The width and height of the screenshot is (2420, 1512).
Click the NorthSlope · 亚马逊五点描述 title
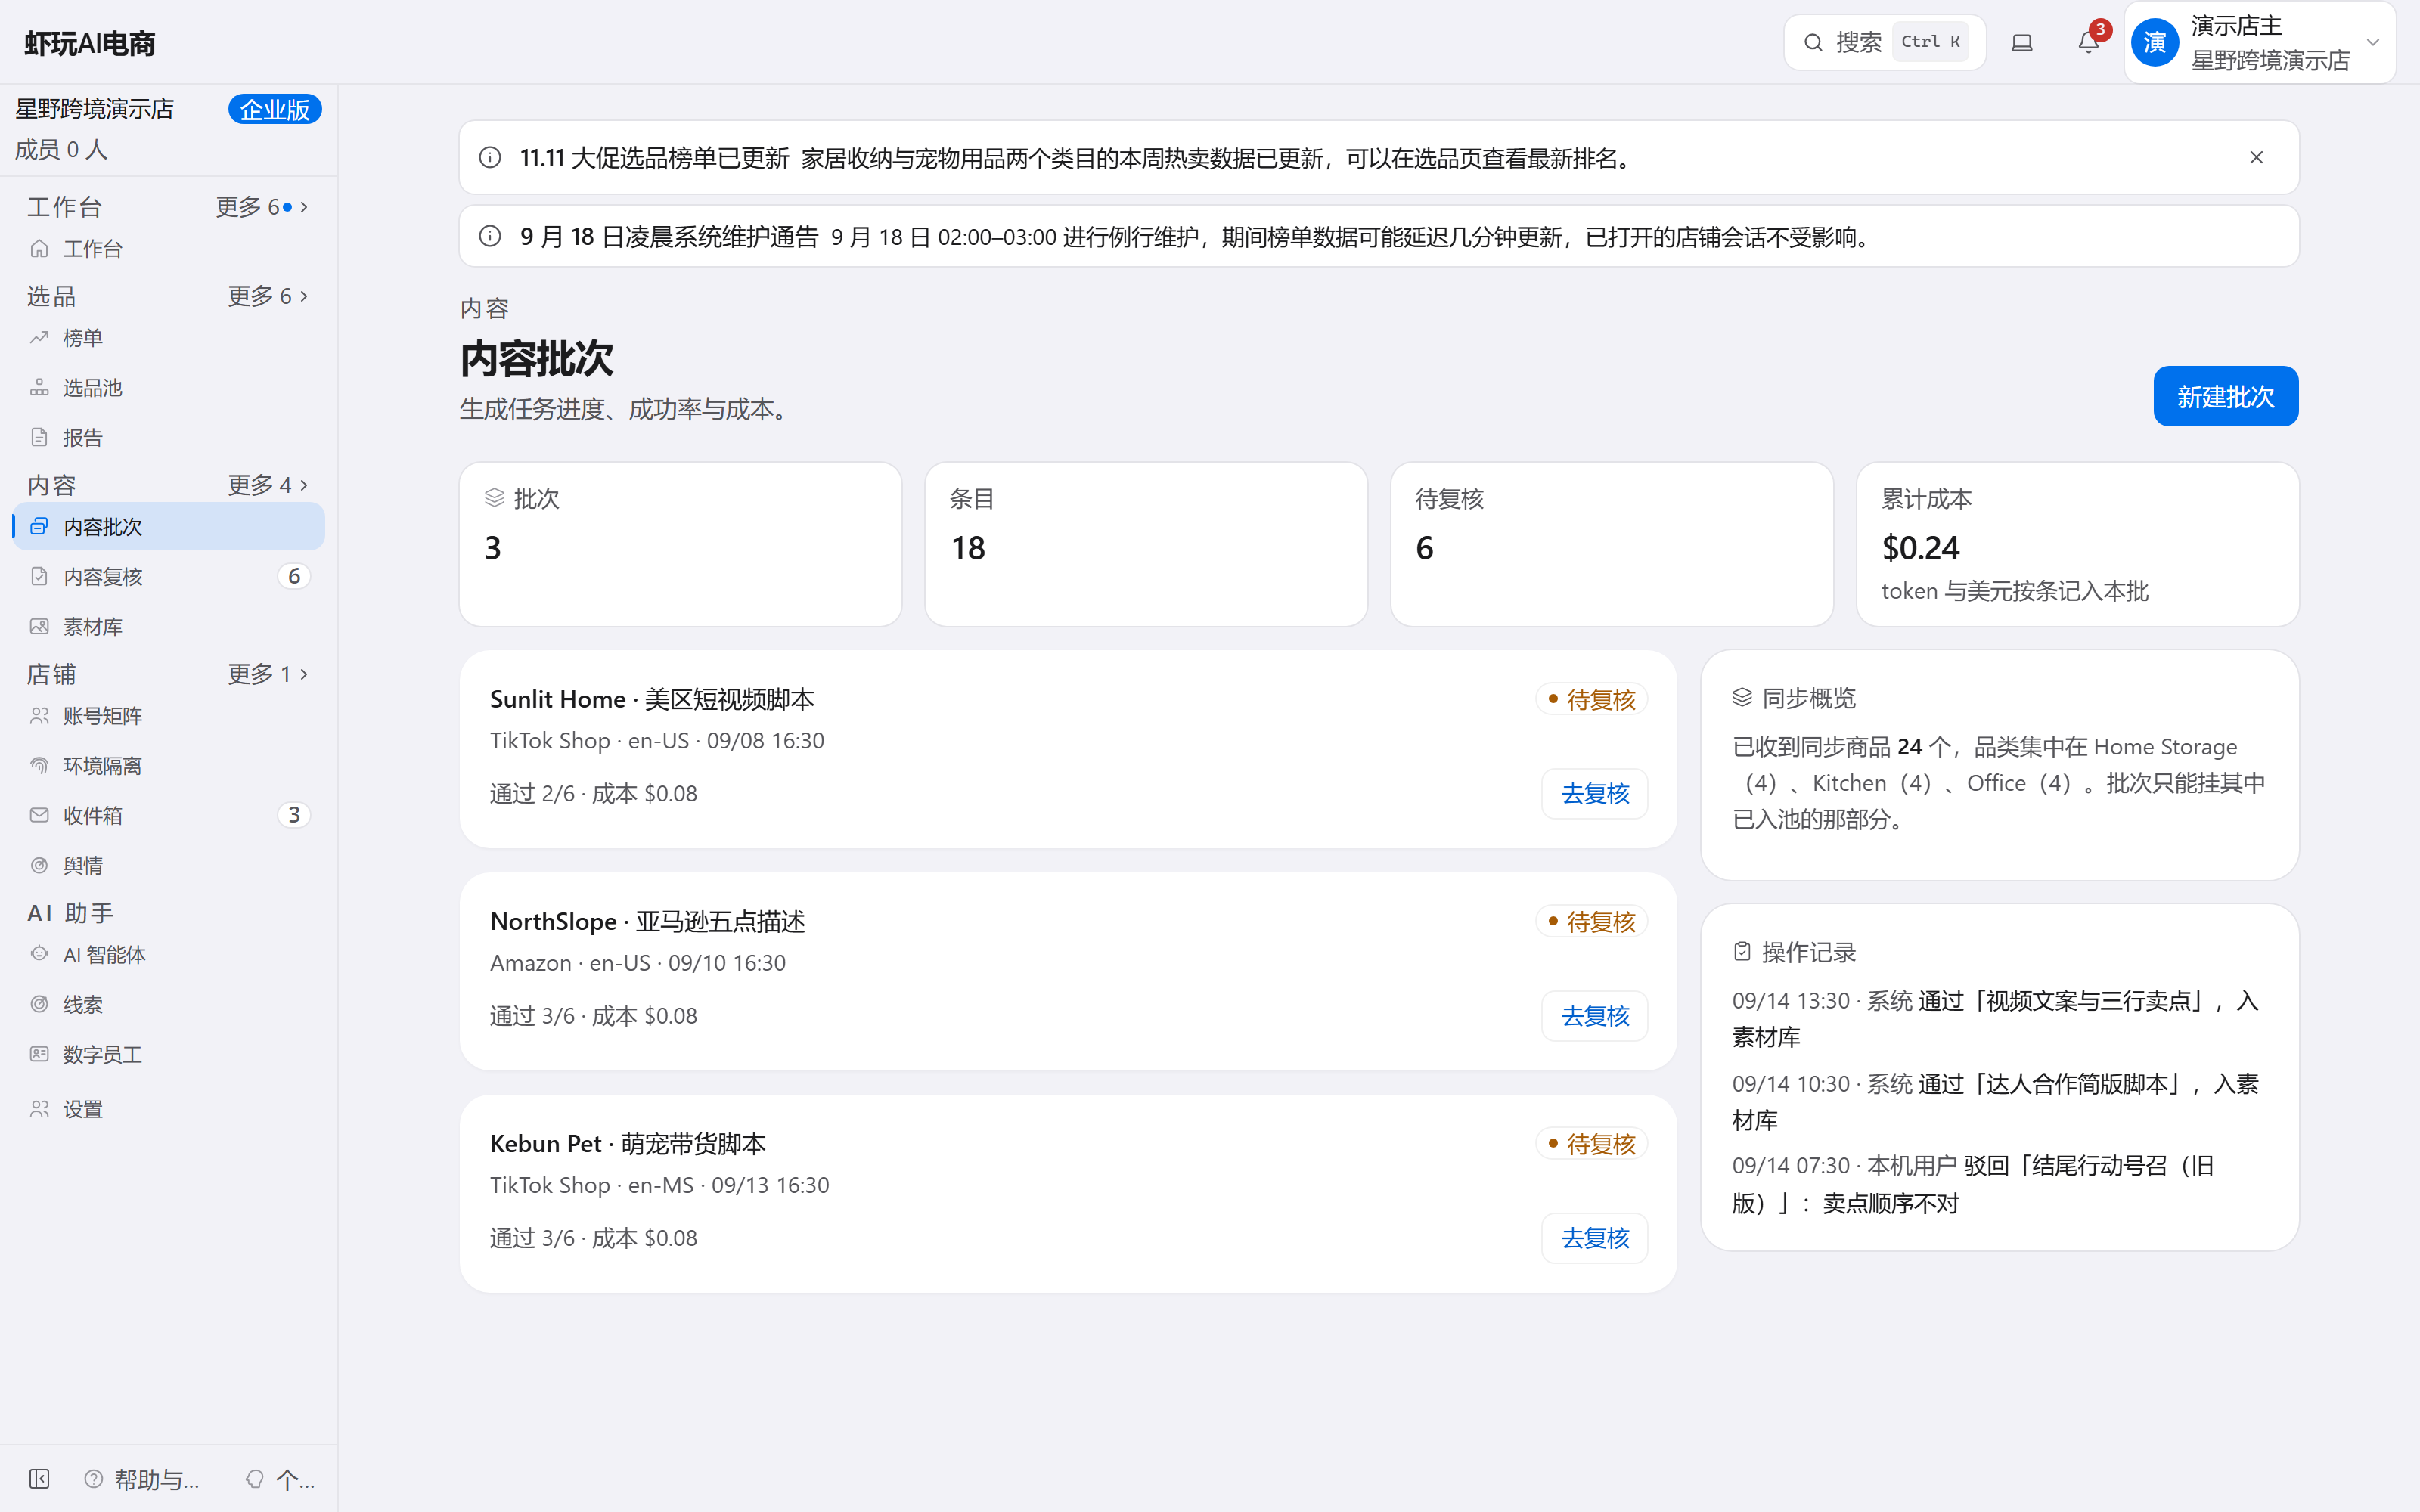(x=648, y=921)
